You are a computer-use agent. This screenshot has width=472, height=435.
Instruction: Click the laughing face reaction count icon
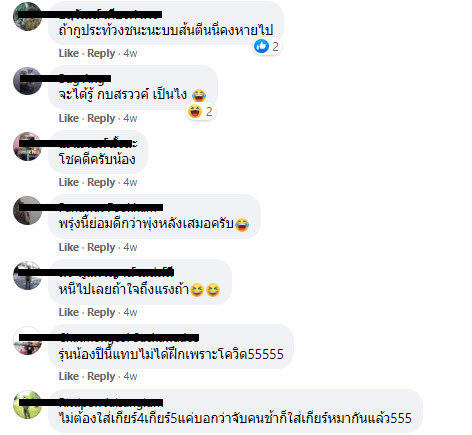[x=195, y=111]
